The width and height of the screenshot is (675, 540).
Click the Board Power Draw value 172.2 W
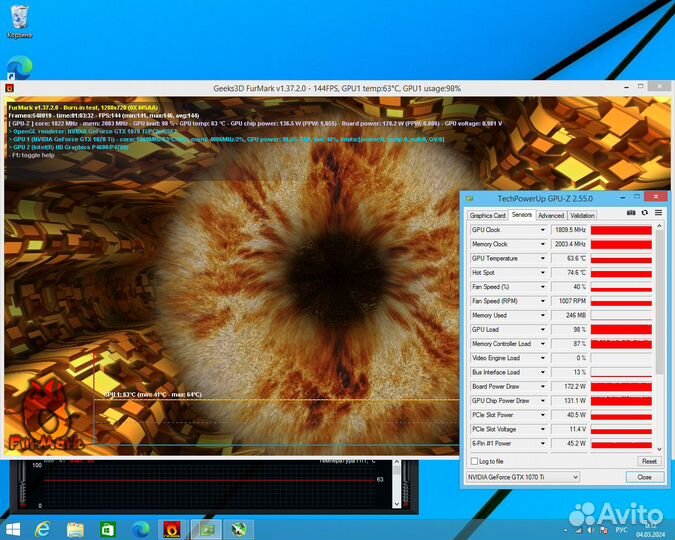click(575, 387)
